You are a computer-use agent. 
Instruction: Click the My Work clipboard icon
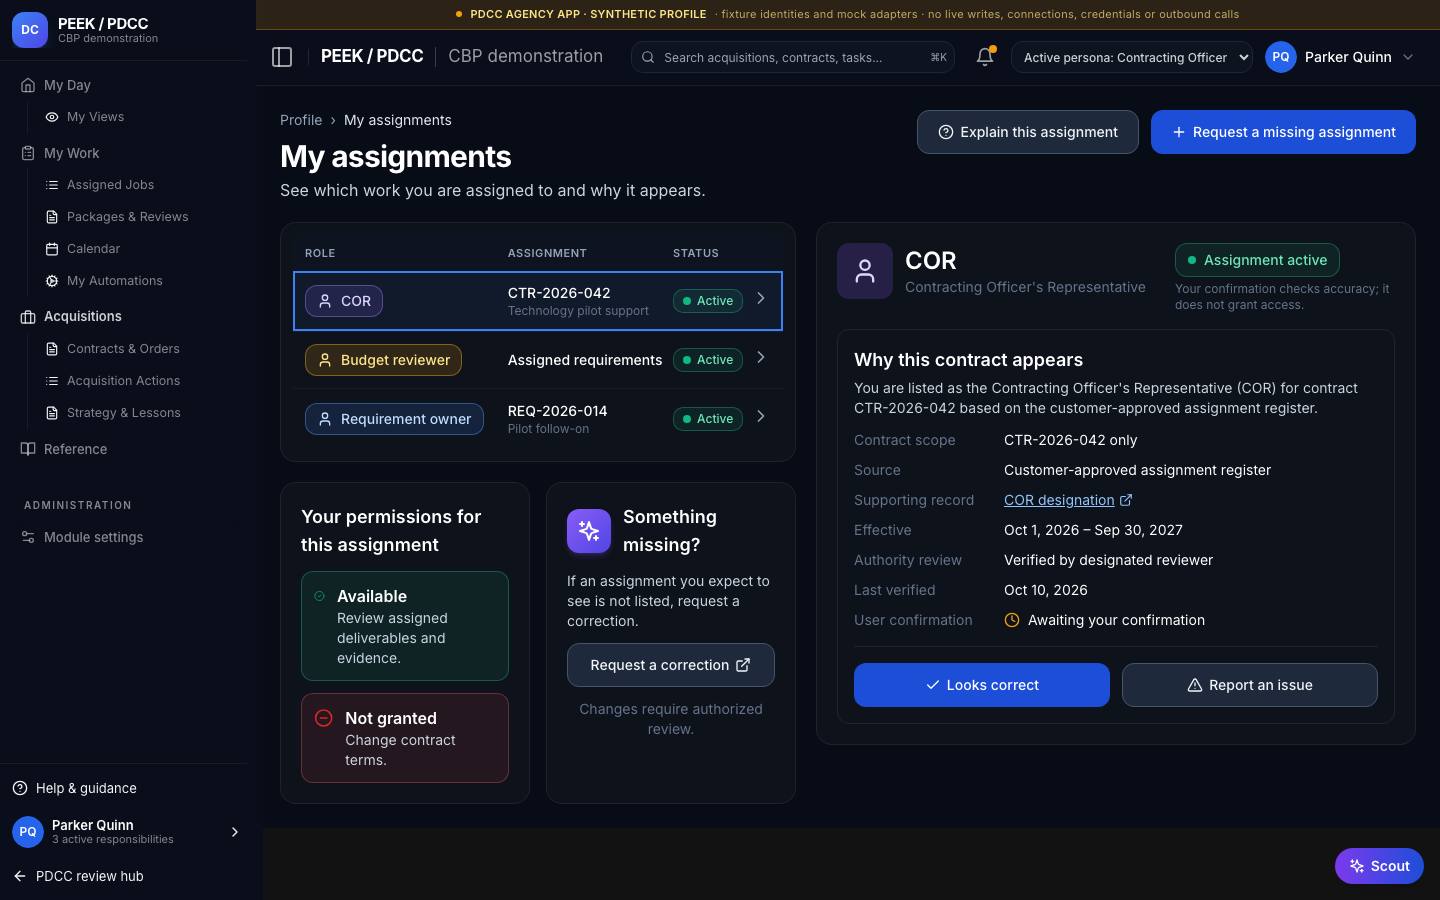(x=28, y=153)
